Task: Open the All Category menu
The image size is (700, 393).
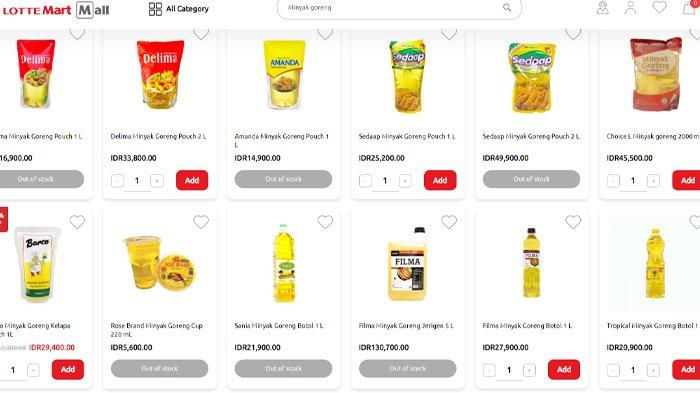Action: point(179,9)
